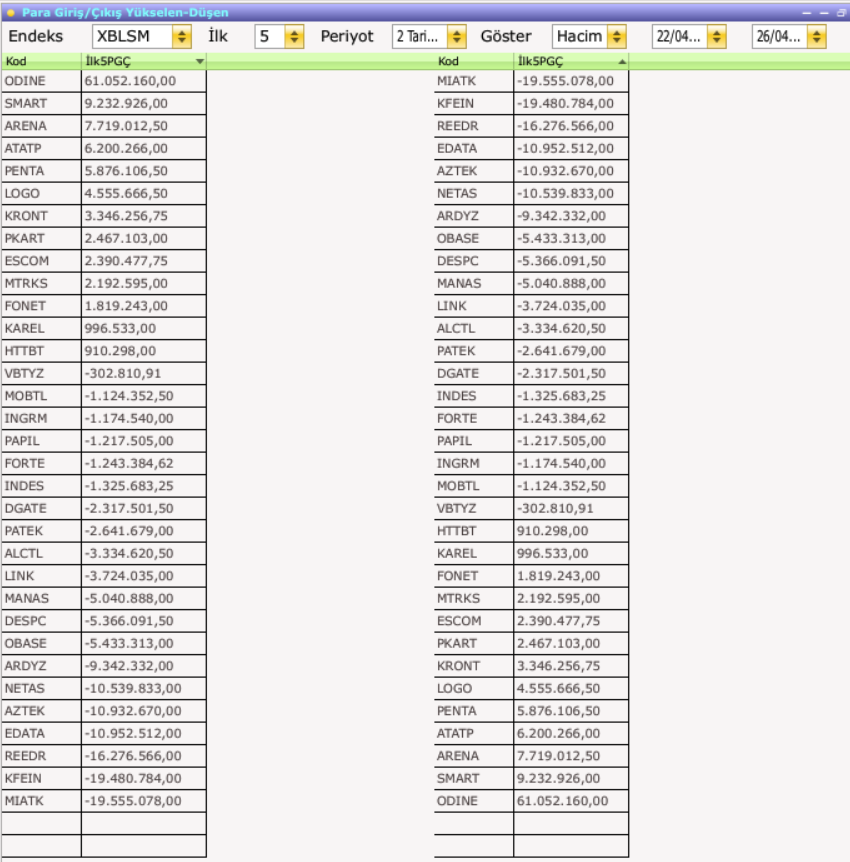
Task: Click the yellow dot icon in title bar
Action: pyautogui.click(x=10, y=12)
